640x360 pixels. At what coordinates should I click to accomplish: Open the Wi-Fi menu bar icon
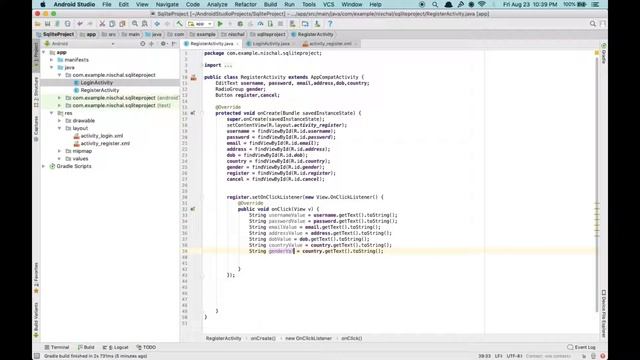click(482, 4)
